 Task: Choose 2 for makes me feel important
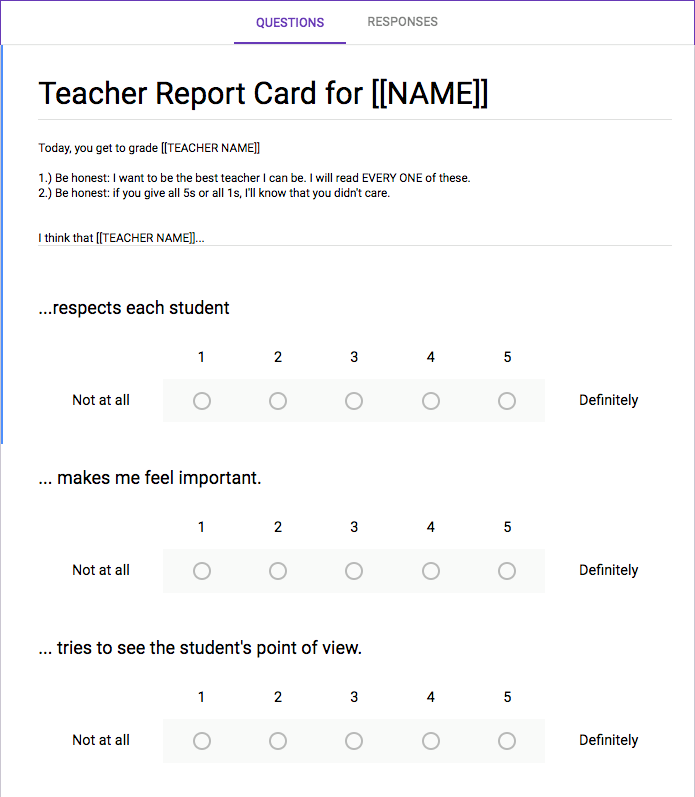[278, 571]
